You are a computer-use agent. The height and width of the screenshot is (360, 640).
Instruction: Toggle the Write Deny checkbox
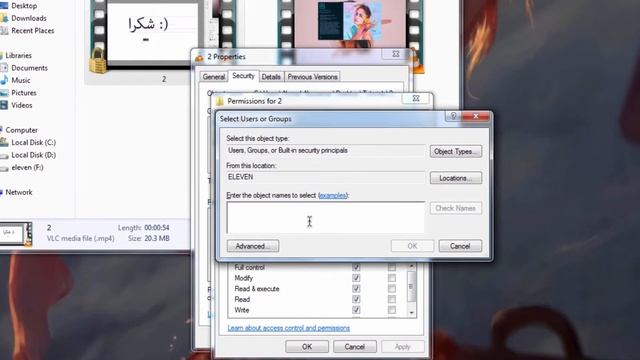click(391, 310)
